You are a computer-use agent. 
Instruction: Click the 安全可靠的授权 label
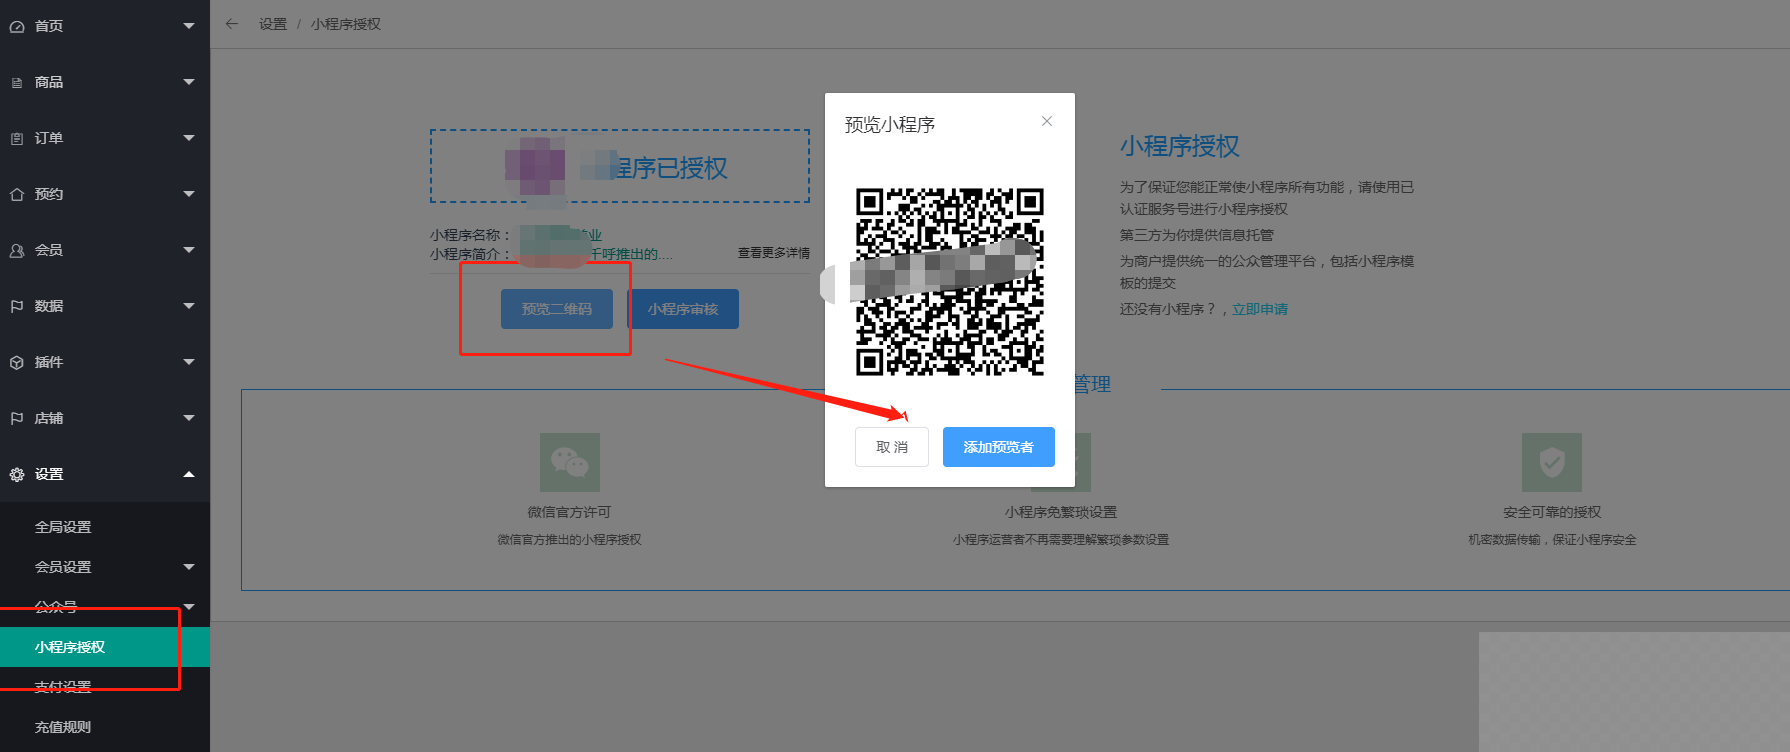coord(1552,512)
